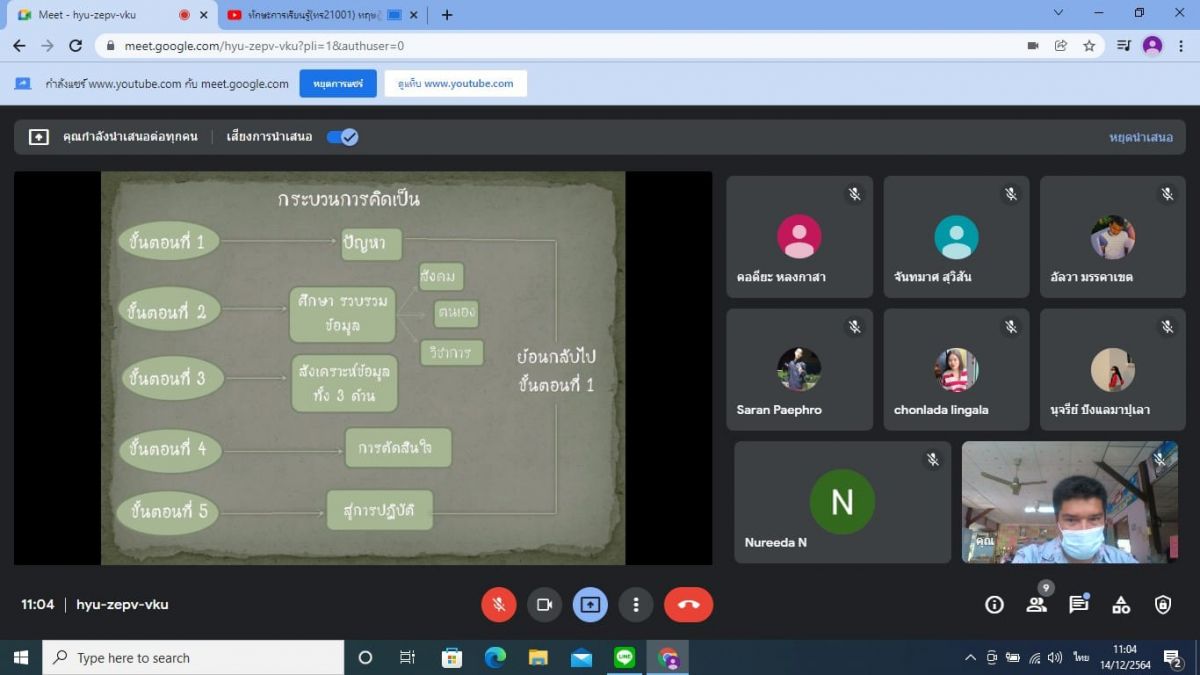Unmute the microphone button
Viewport: 1200px width, 675px height.
coord(498,604)
